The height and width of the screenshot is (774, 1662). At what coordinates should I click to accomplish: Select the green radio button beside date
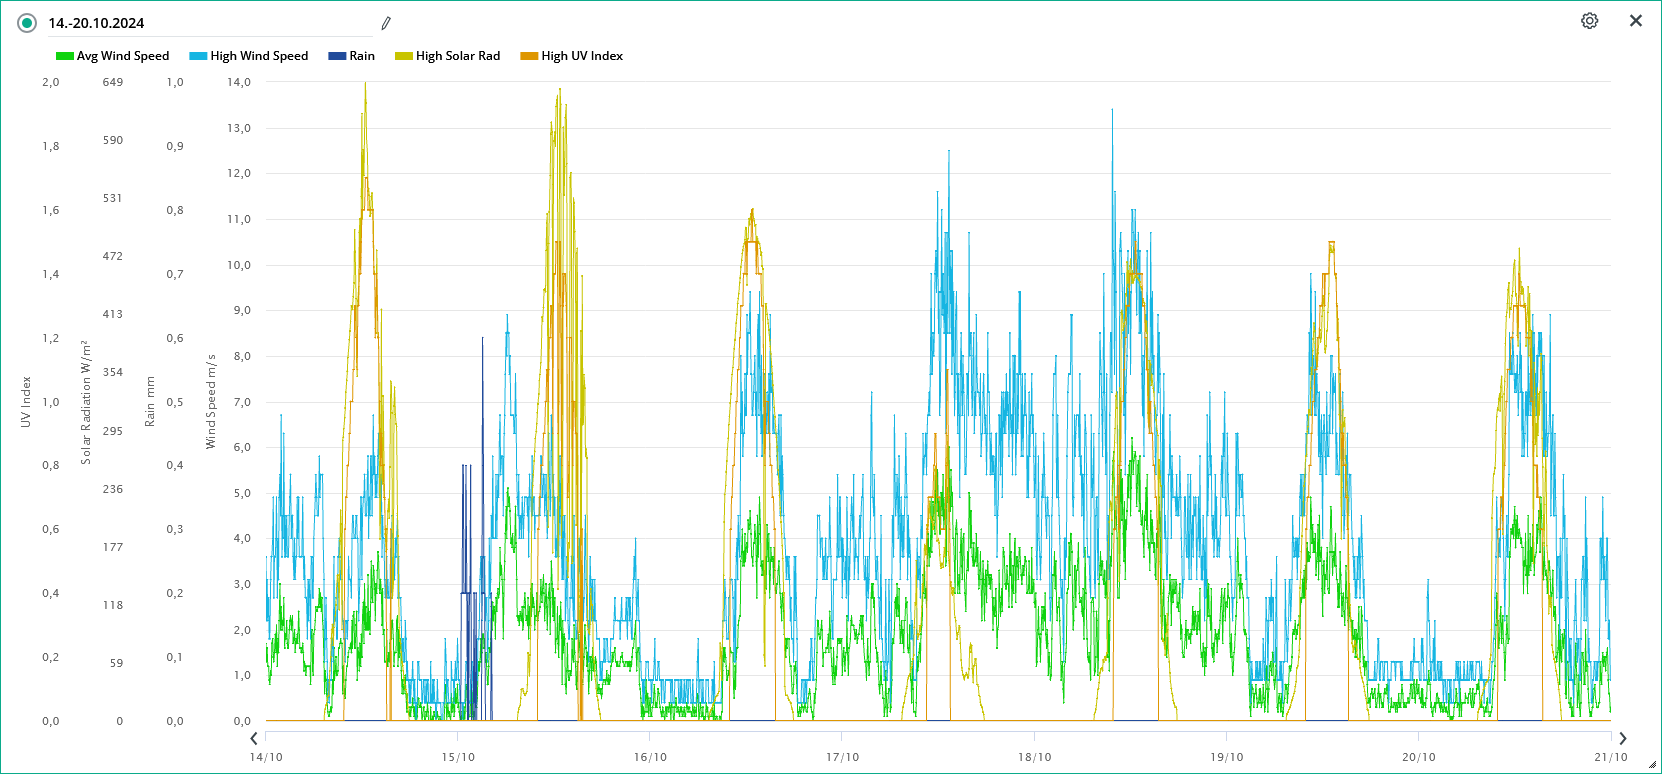(27, 23)
